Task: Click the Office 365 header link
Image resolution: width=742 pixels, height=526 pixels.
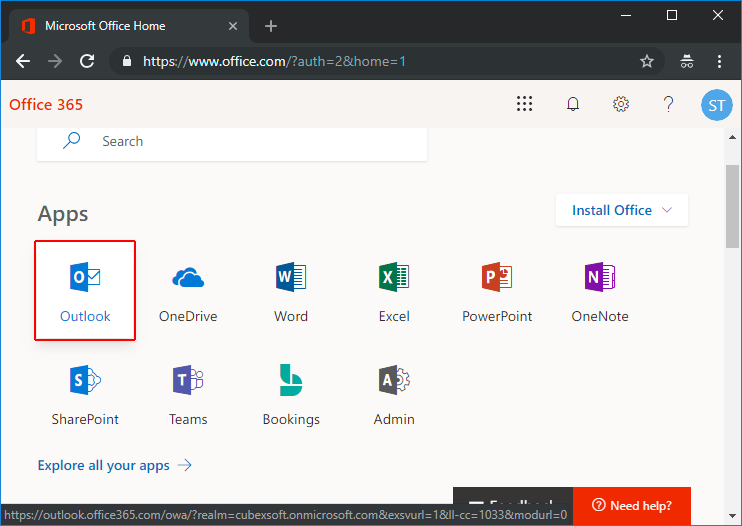Action: (46, 105)
